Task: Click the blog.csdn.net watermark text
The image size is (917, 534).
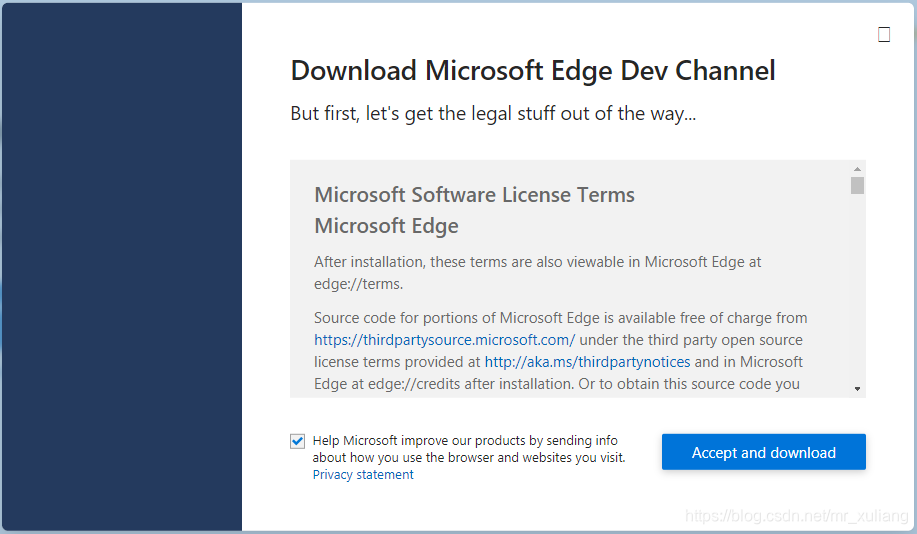Action: [x=796, y=515]
